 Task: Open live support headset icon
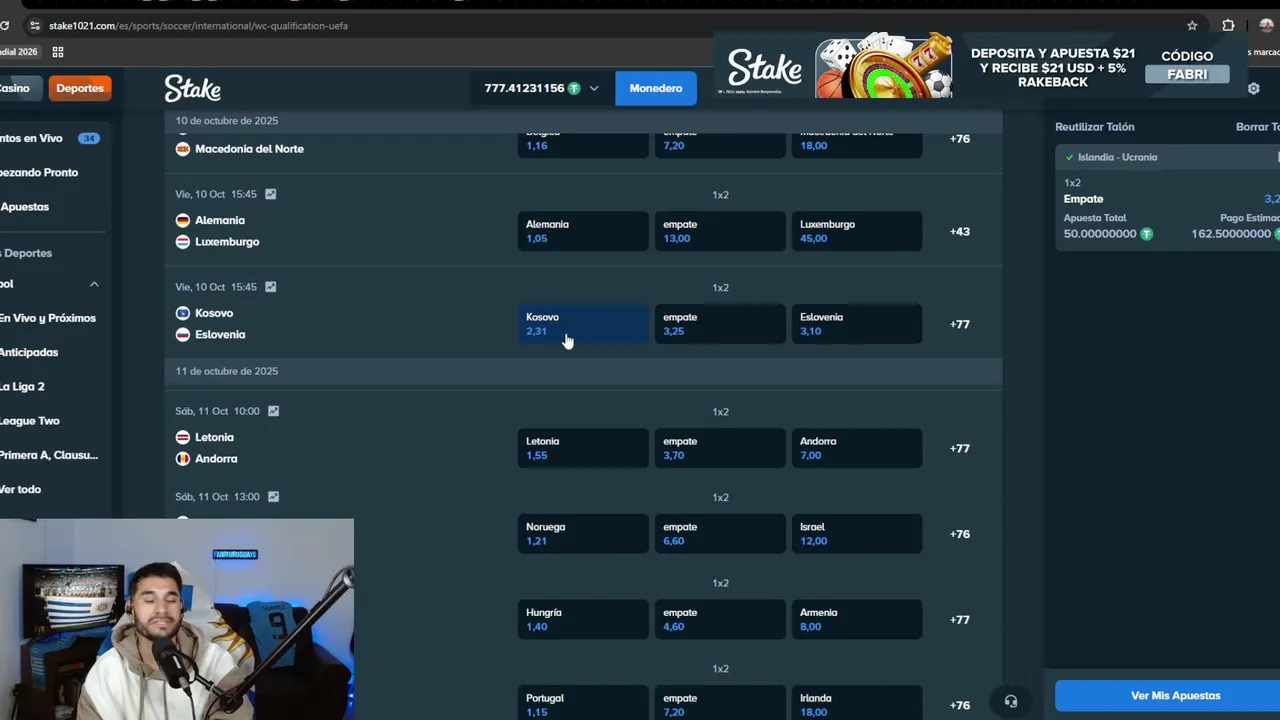click(x=1011, y=701)
